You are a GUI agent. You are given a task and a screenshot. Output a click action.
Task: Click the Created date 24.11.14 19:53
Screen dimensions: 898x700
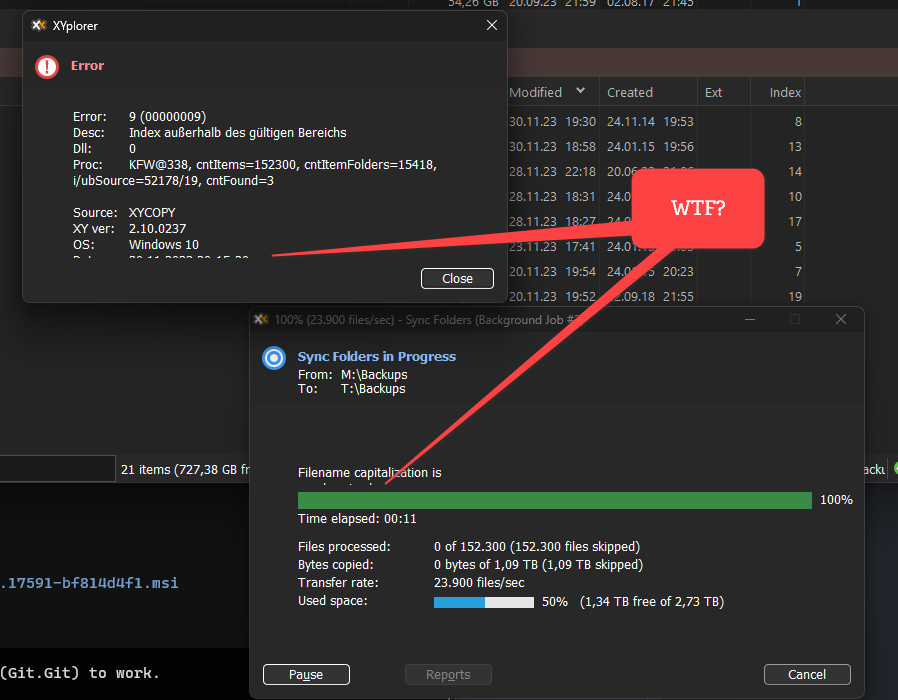coord(650,121)
